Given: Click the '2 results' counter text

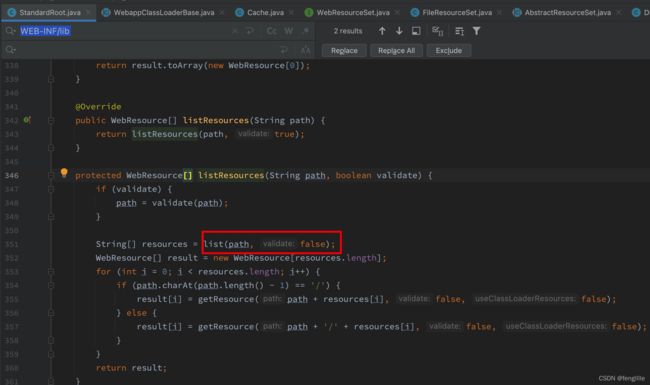Looking at the screenshot, I should tap(348, 31).
